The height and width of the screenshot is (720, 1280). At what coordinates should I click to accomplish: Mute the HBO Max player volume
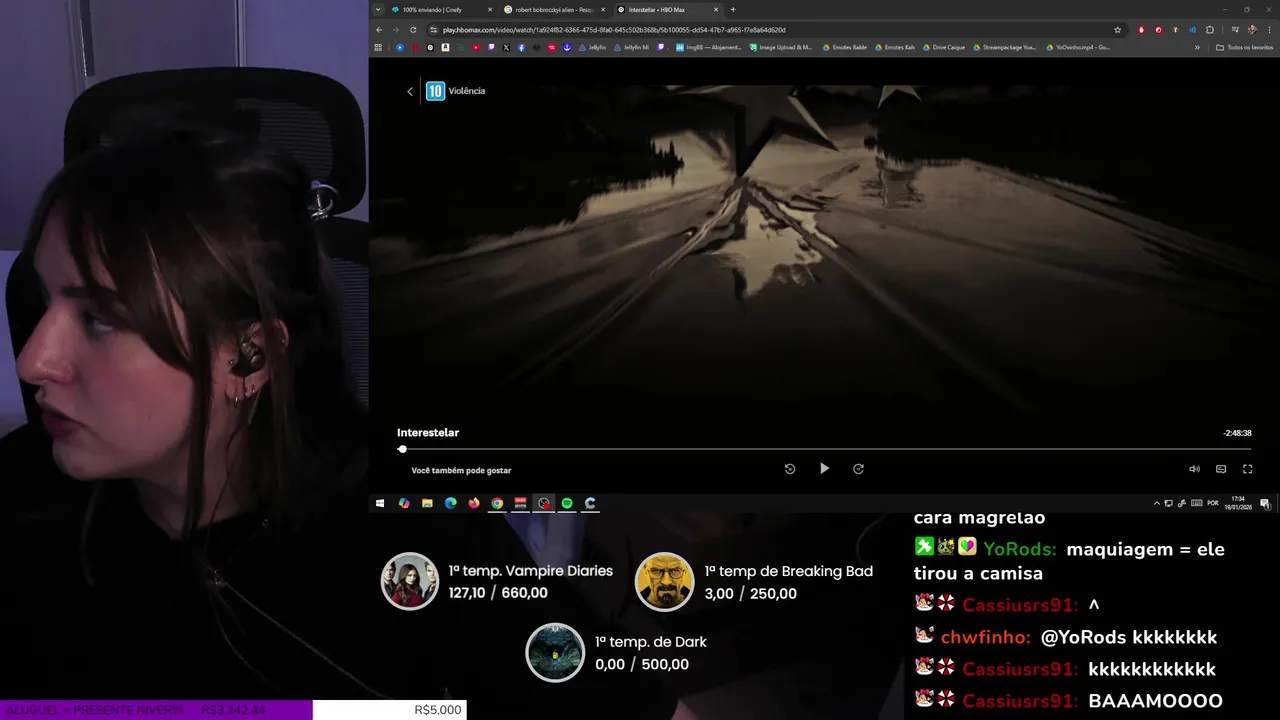pyautogui.click(x=1194, y=469)
